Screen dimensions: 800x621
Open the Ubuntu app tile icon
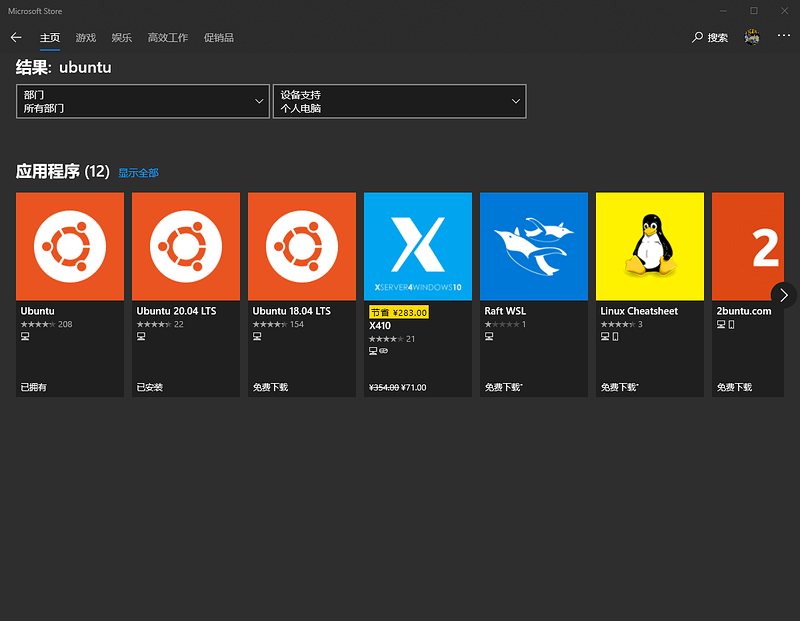click(x=70, y=246)
